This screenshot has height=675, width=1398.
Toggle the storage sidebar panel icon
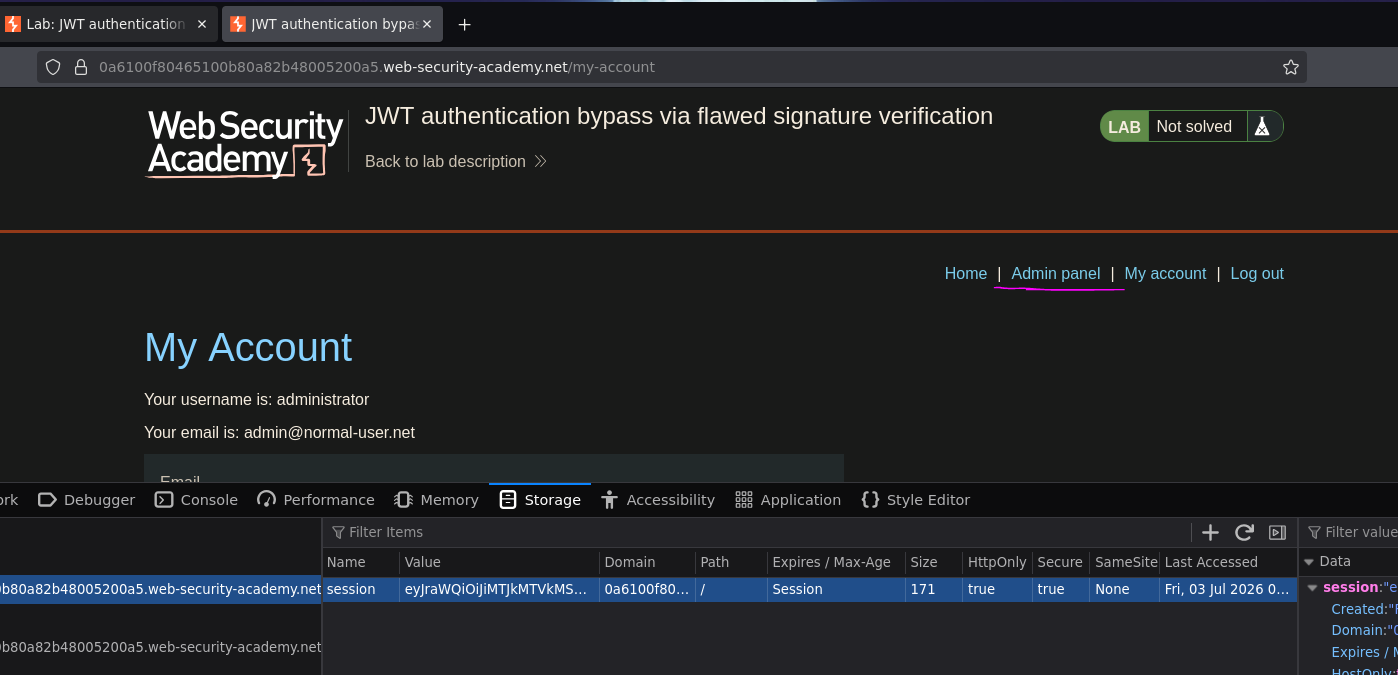(x=1277, y=532)
